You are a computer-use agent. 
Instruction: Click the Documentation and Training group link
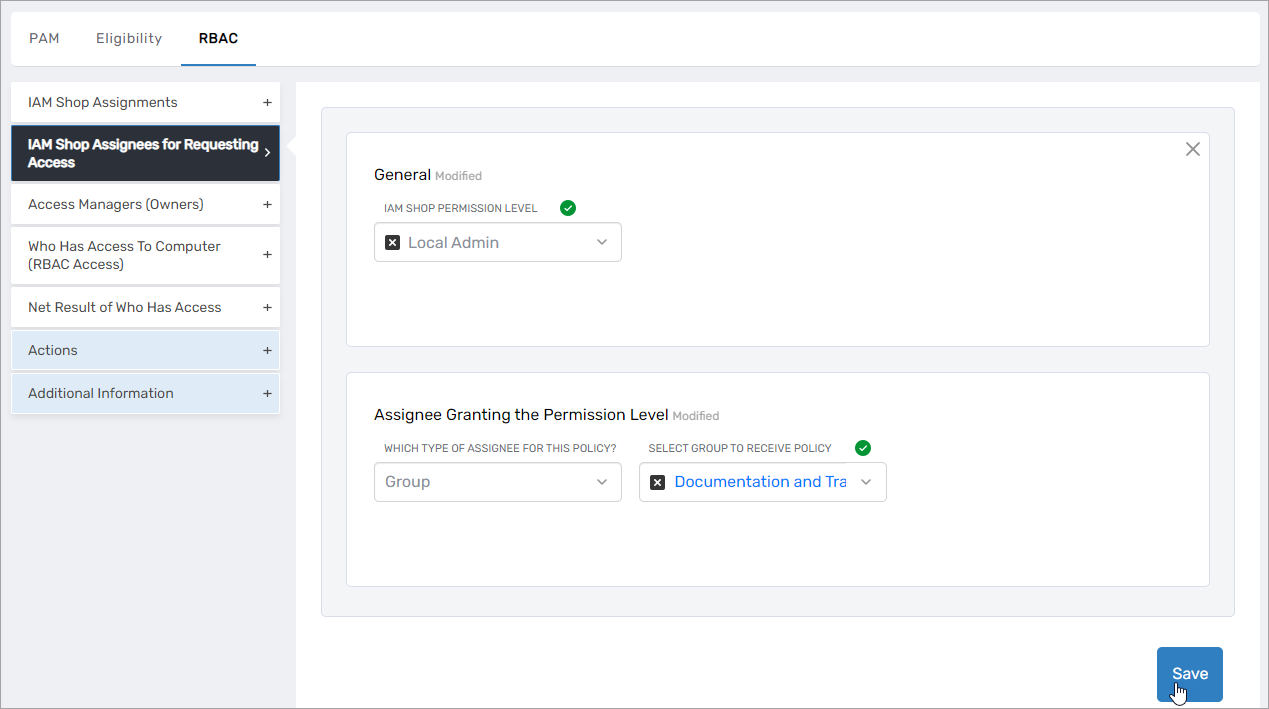coord(760,482)
